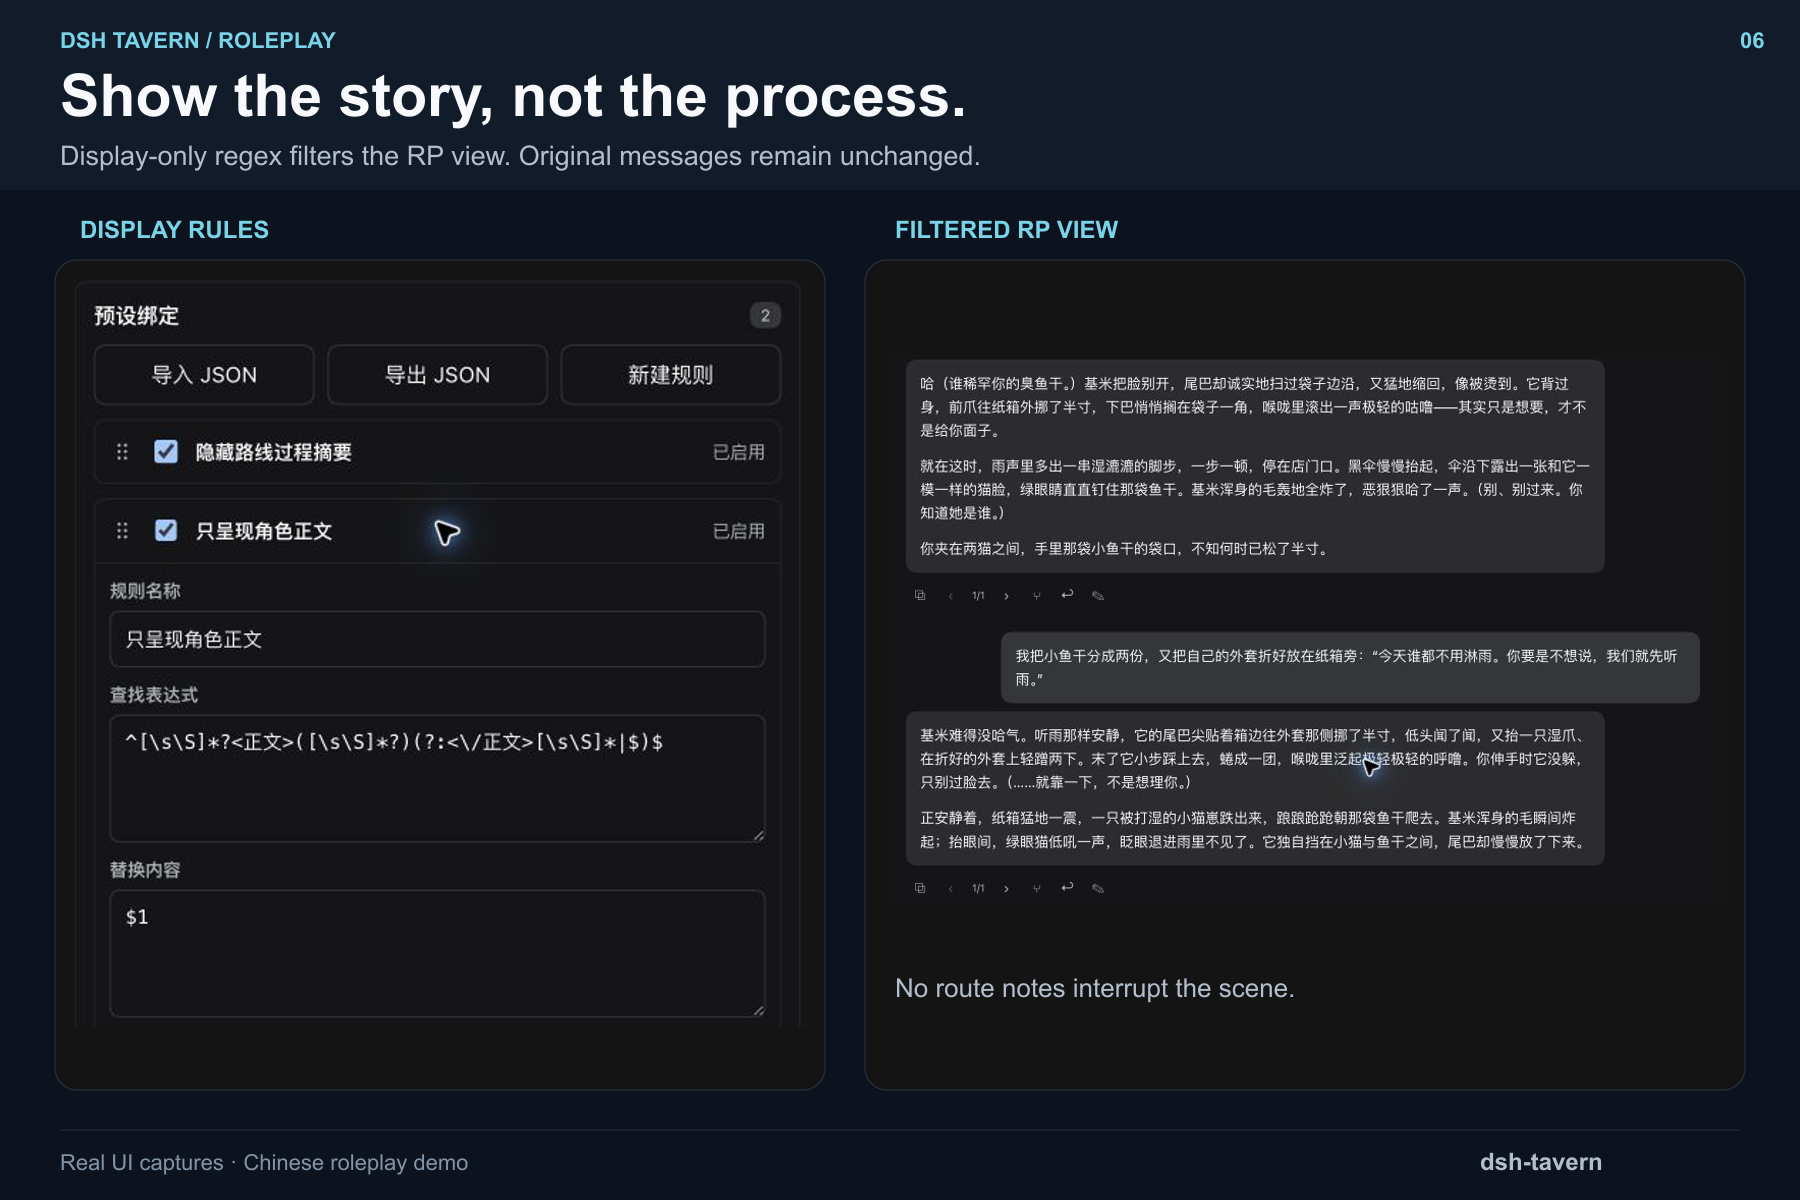The width and height of the screenshot is (1800, 1200).
Task: Return-arrow icon under 基米难得没哈气 message
Action: point(1067,887)
